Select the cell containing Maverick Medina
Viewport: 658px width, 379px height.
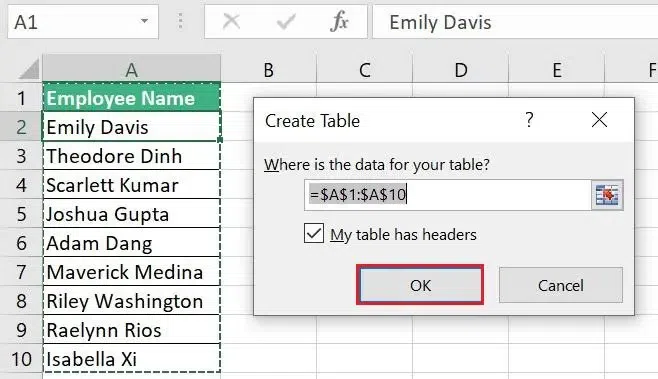tap(131, 272)
